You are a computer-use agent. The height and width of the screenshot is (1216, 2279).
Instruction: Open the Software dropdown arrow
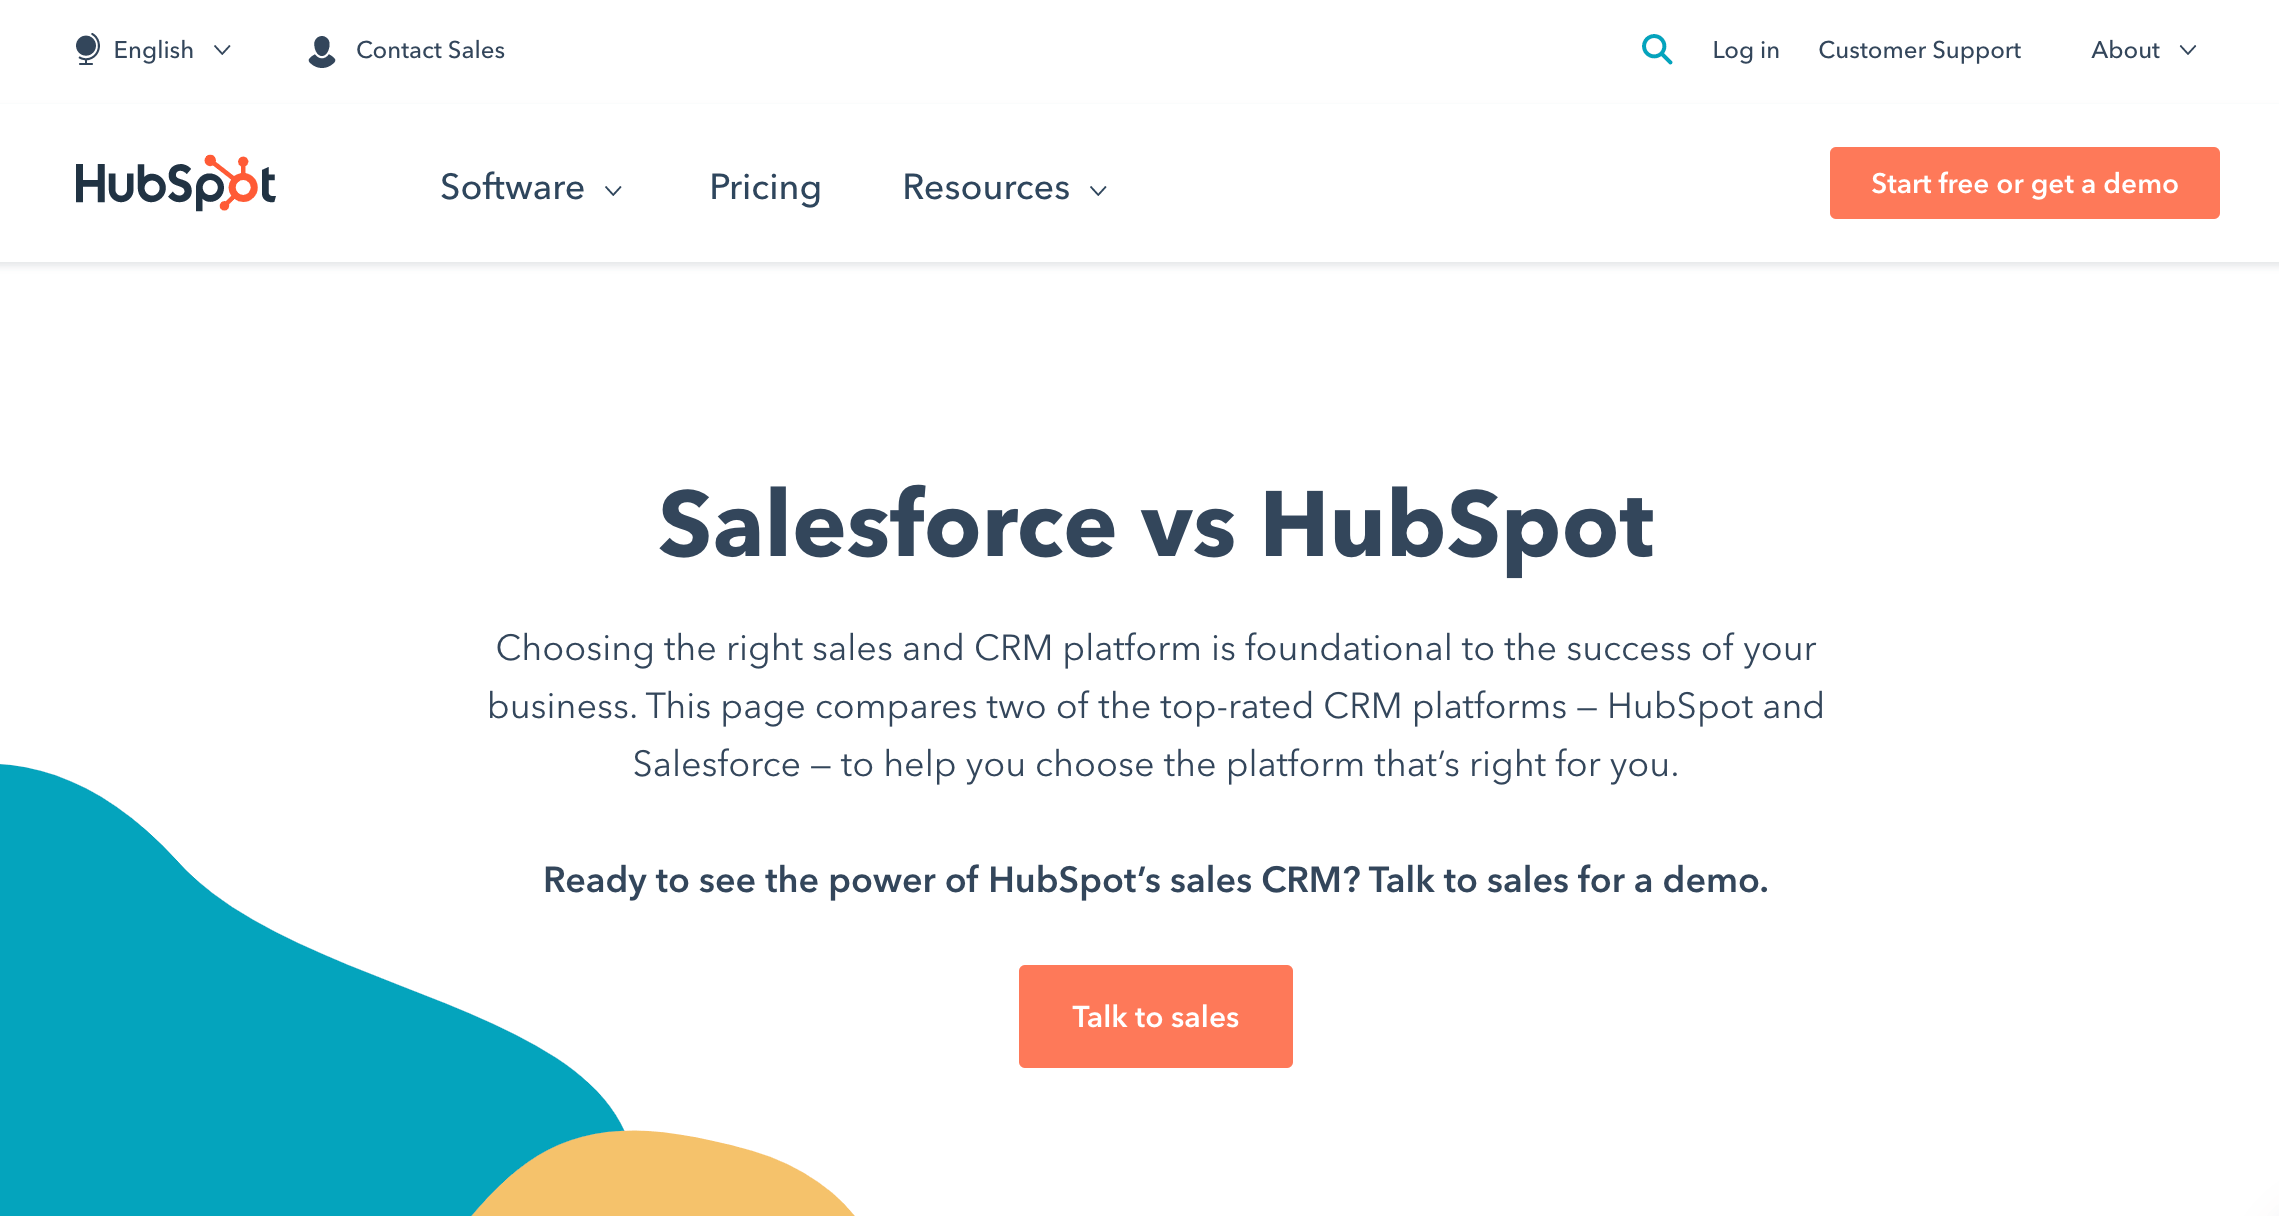(x=614, y=190)
